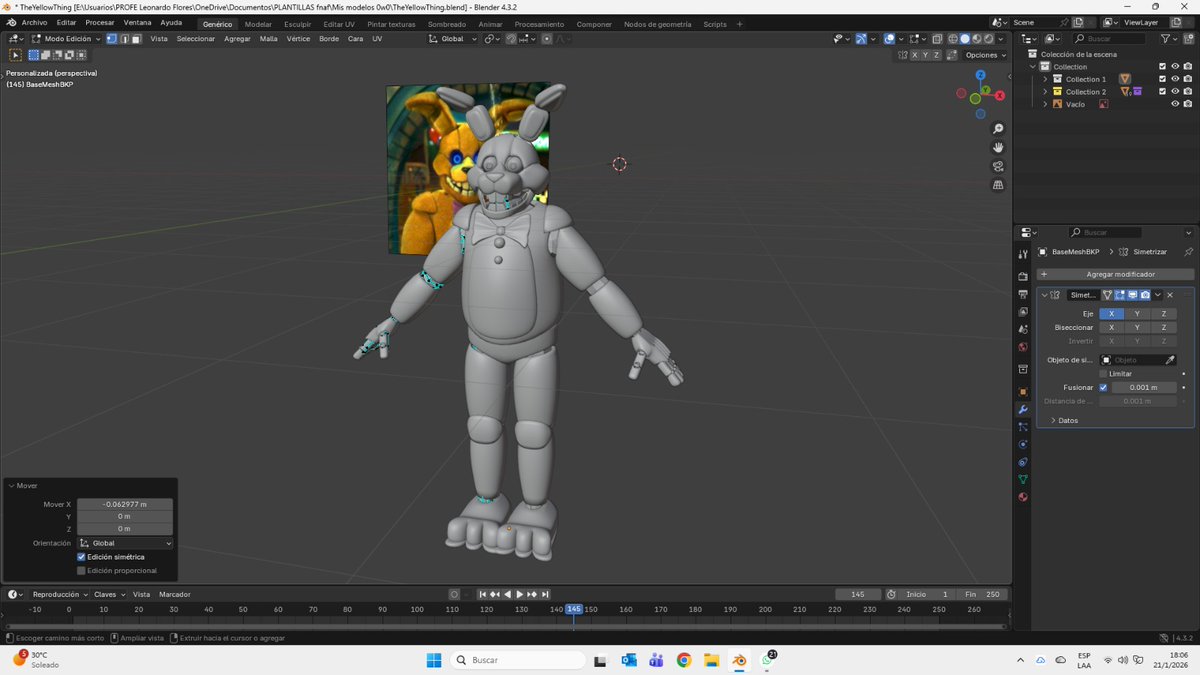Open the Scene properties tab icon
This screenshot has width=1200, height=675.
coord(1023,329)
